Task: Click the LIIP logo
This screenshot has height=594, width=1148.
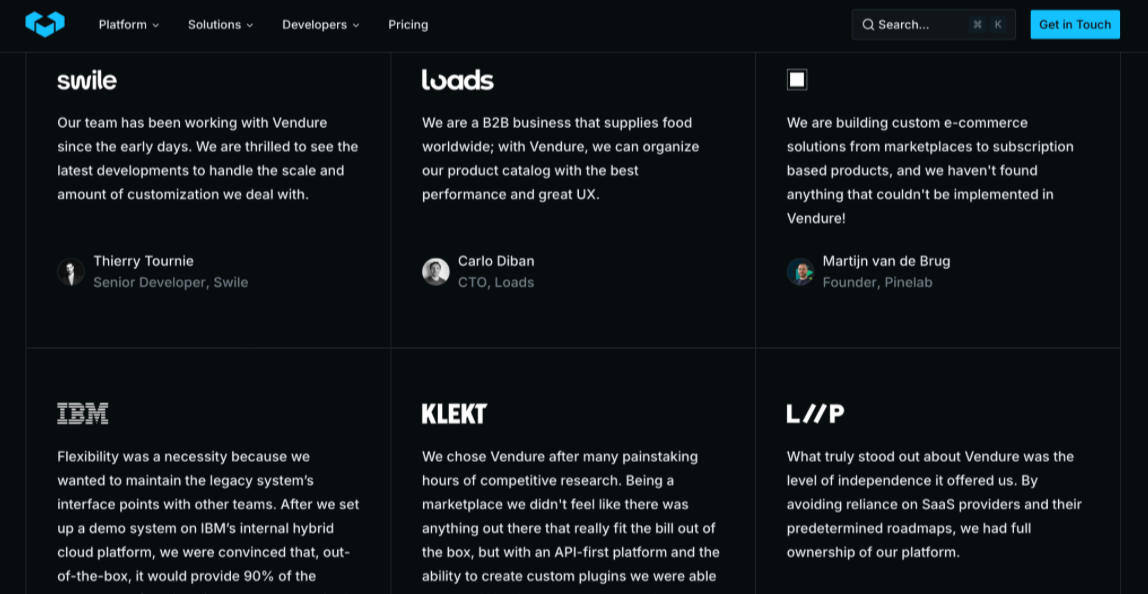Action: tap(815, 413)
